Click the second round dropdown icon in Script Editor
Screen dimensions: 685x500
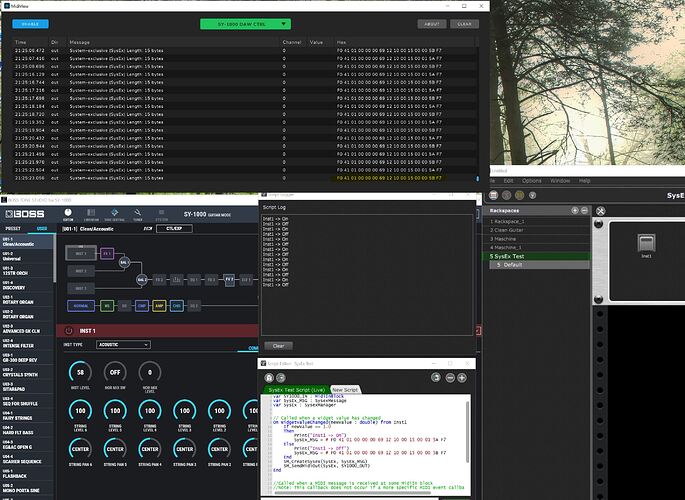pos(281,378)
